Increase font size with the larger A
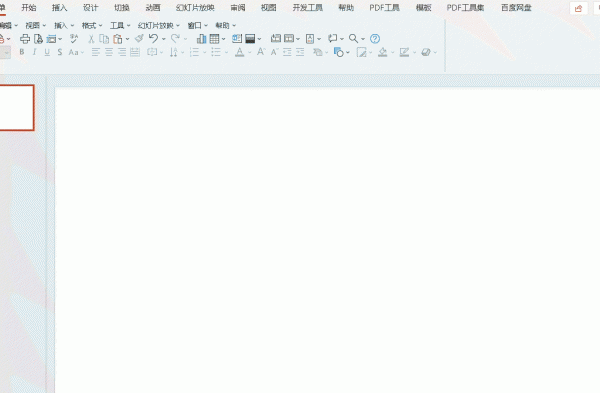This screenshot has width=600, height=393. click(261, 52)
